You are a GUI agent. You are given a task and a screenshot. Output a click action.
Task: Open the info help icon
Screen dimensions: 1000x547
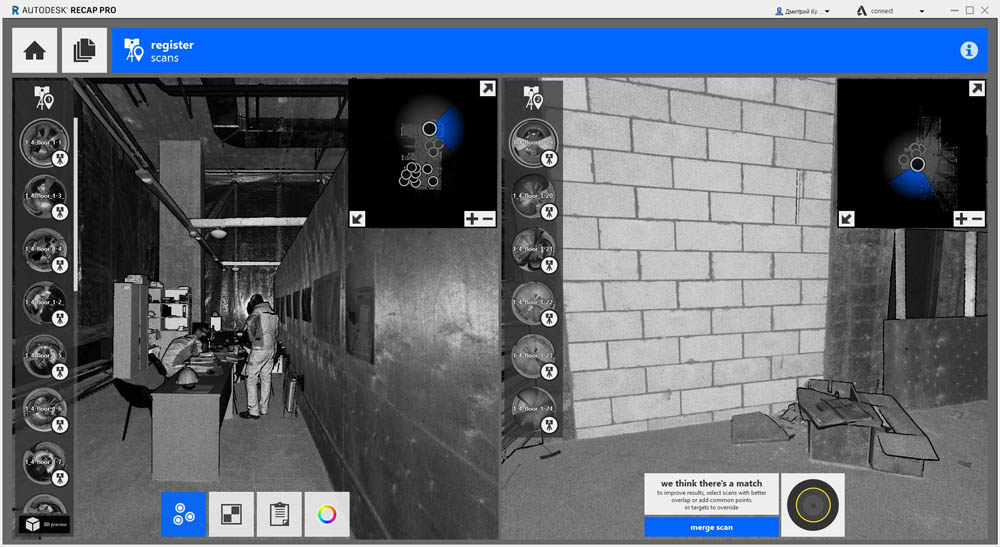(969, 50)
